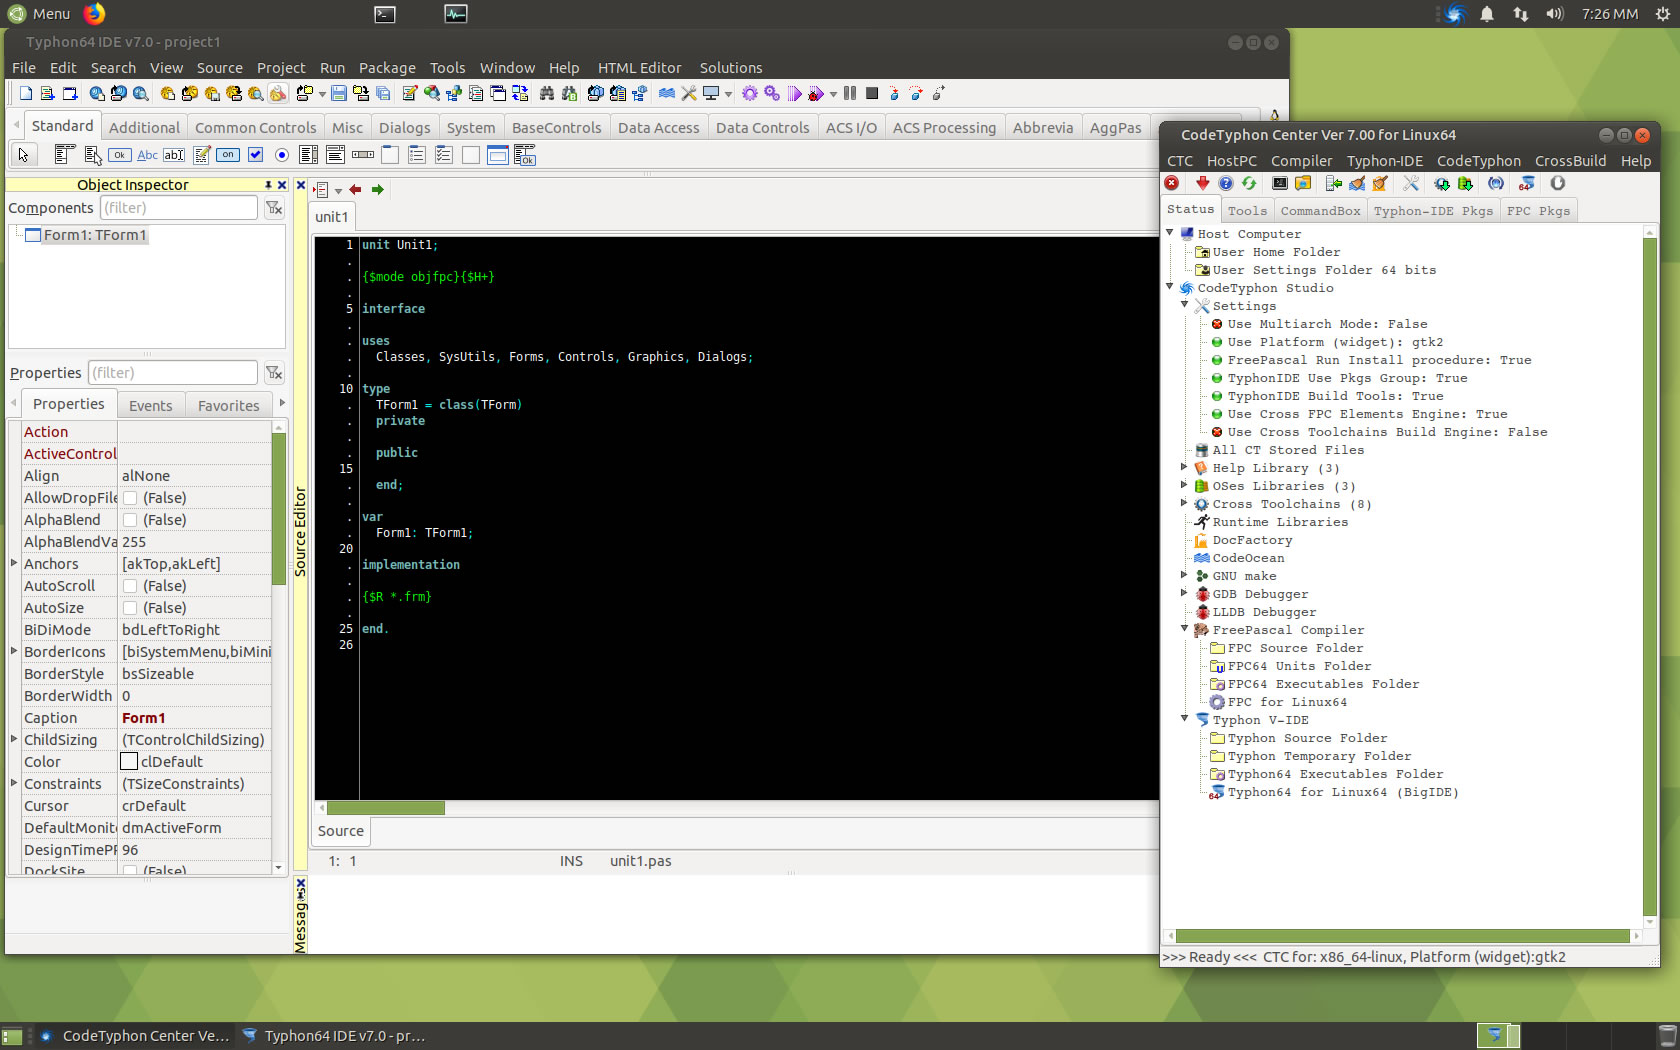Screen dimensions: 1680x1050
Task: Click the binoculars Find icon in toolbar
Action: 546,93
